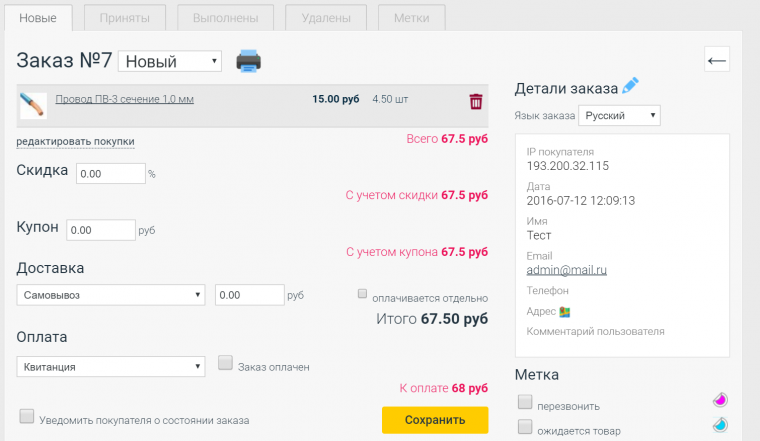The image size is (760, 441).
Task: Delete the Провод ПВ-3 item with trash icon
Action: (x=476, y=101)
